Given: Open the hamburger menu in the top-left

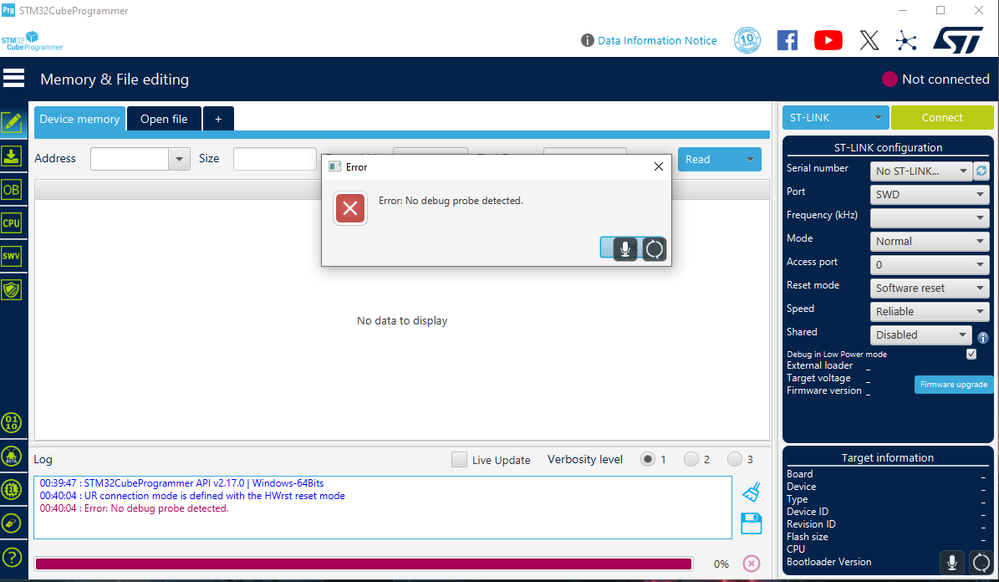Looking at the screenshot, I should [13, 77].
